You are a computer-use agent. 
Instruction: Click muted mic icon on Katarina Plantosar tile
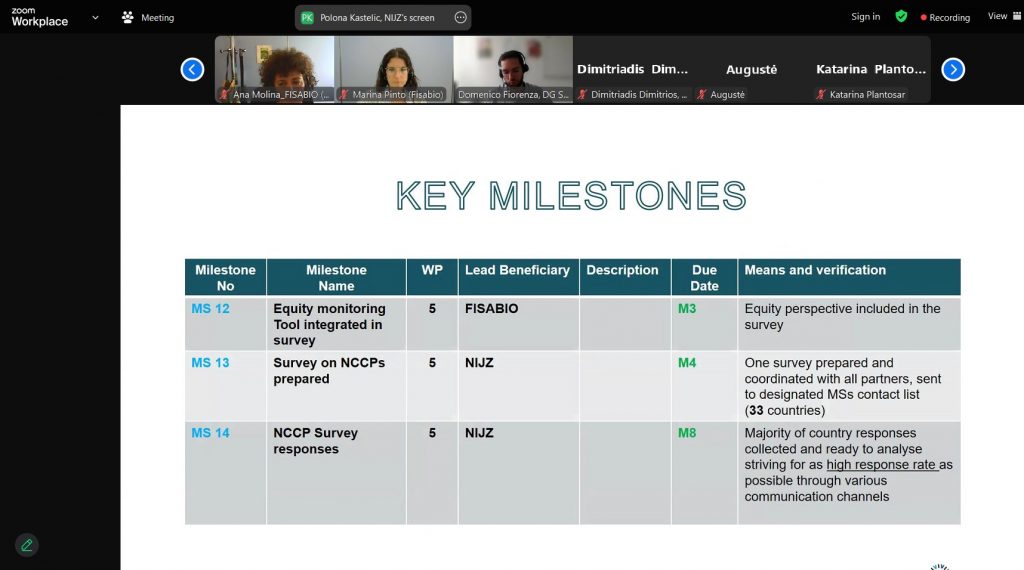point(821,95)
